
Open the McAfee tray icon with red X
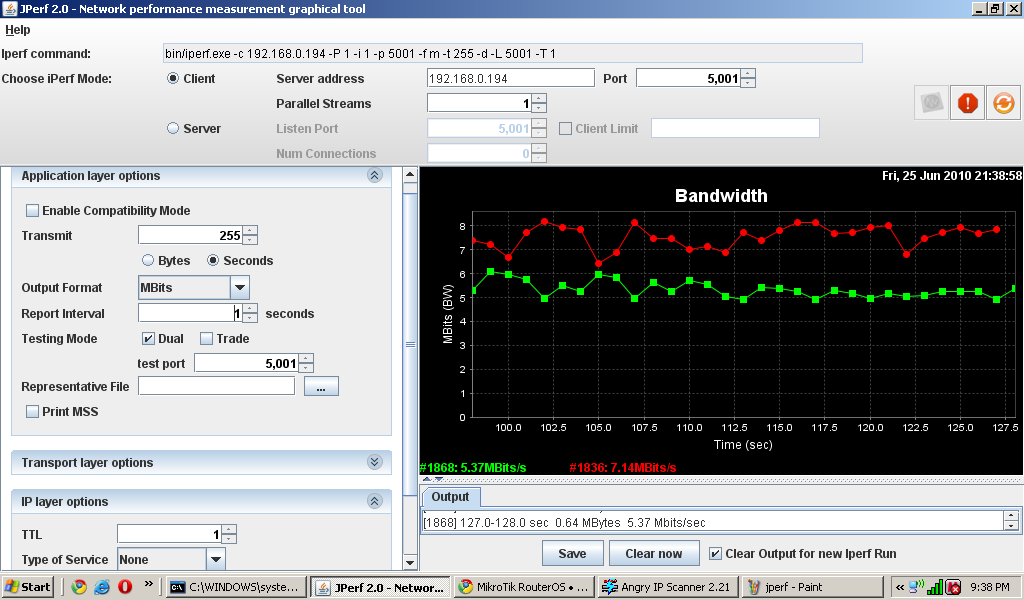click(x=953, y=586)
